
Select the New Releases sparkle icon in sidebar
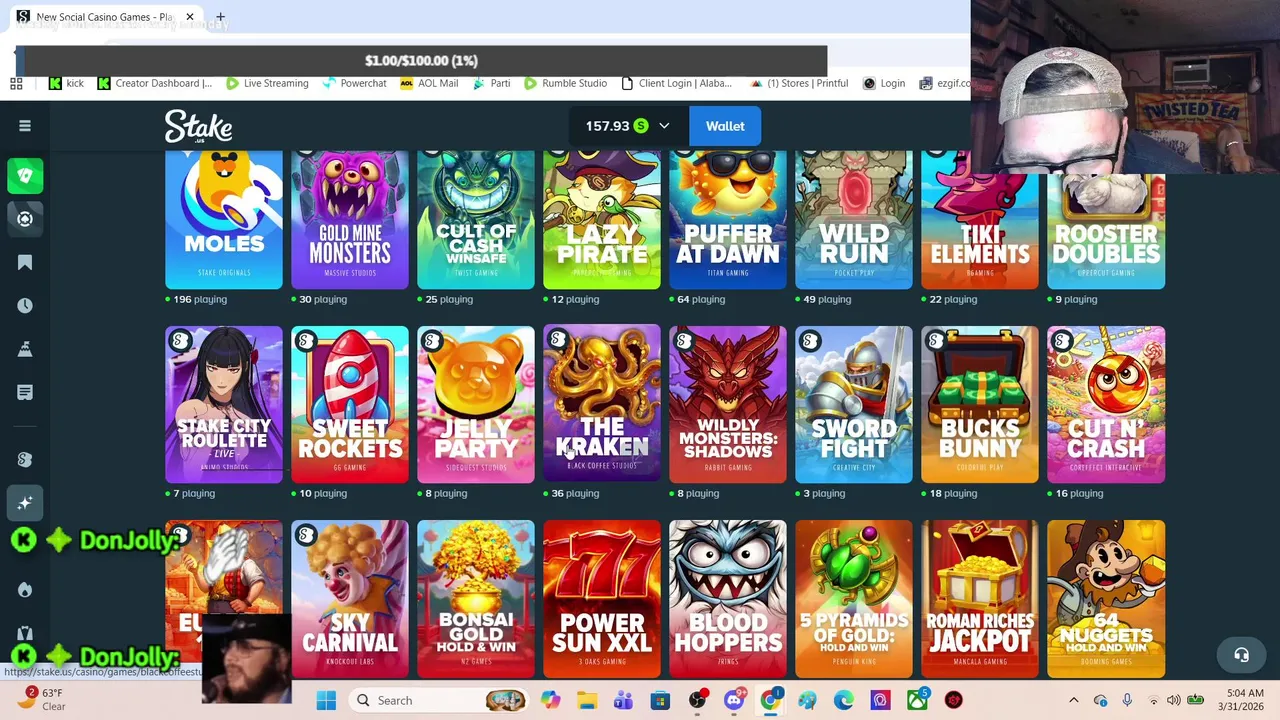[25, 503]
